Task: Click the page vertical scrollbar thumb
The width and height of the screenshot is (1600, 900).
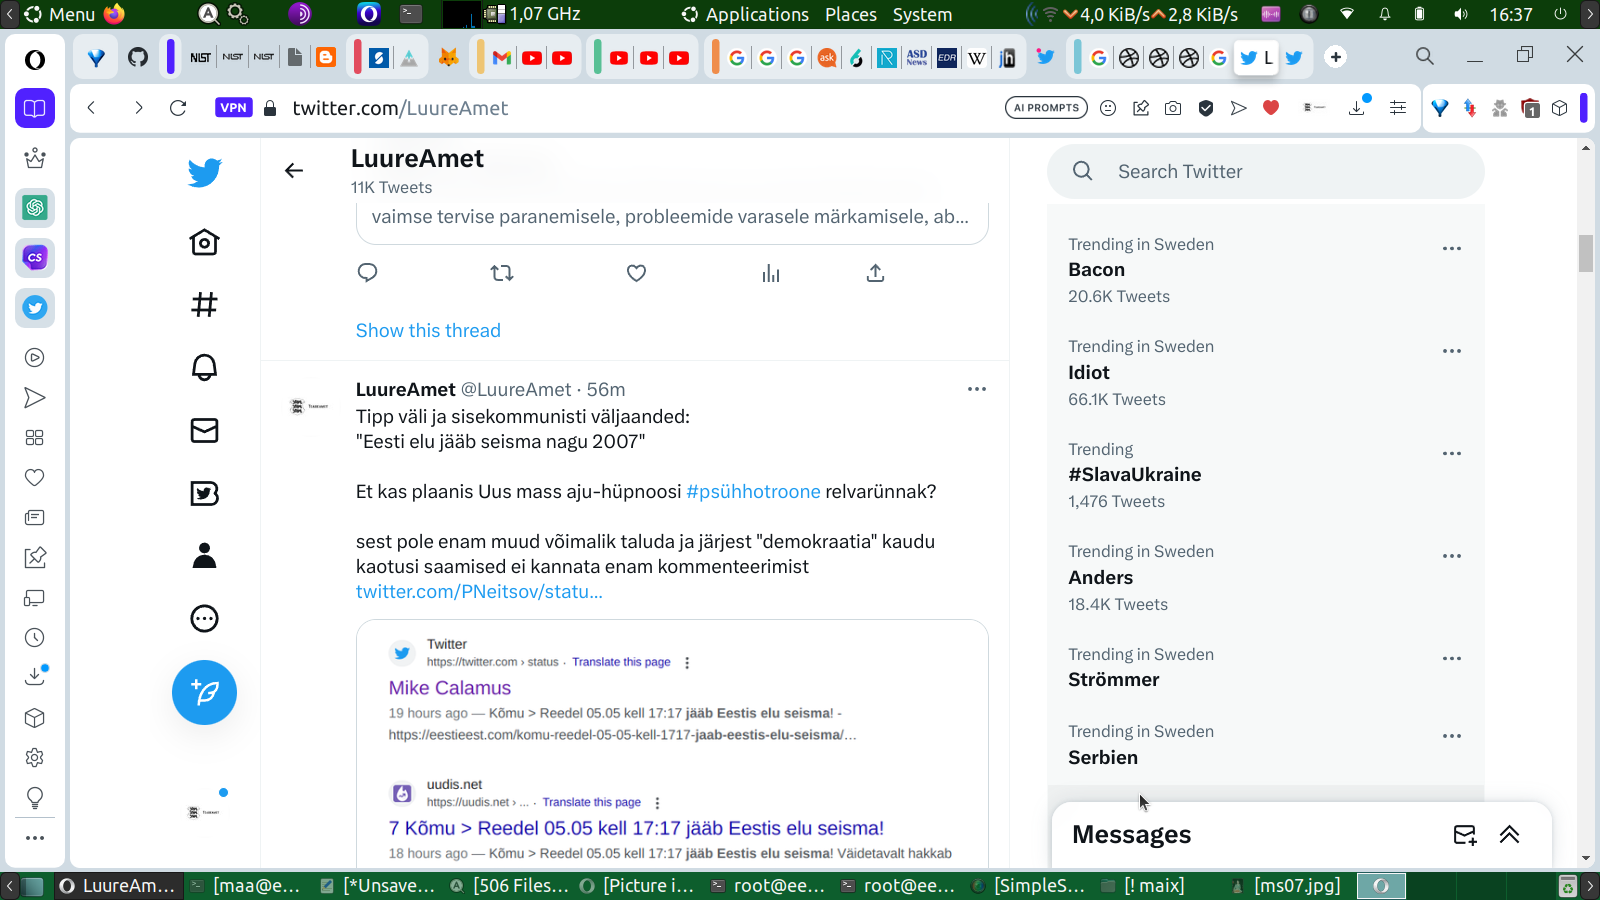Action: pos(1586,253)
